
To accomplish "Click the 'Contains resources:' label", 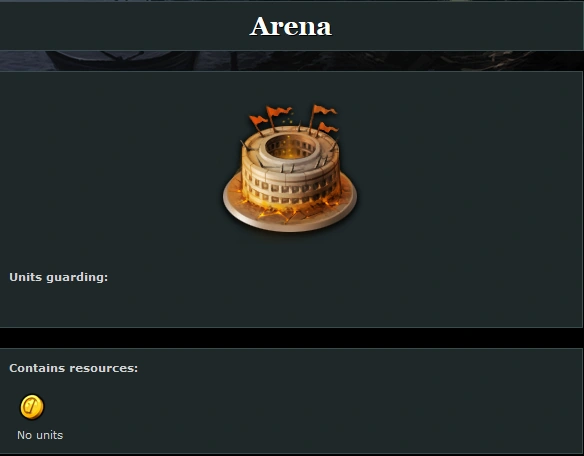I will click(73, 368).
